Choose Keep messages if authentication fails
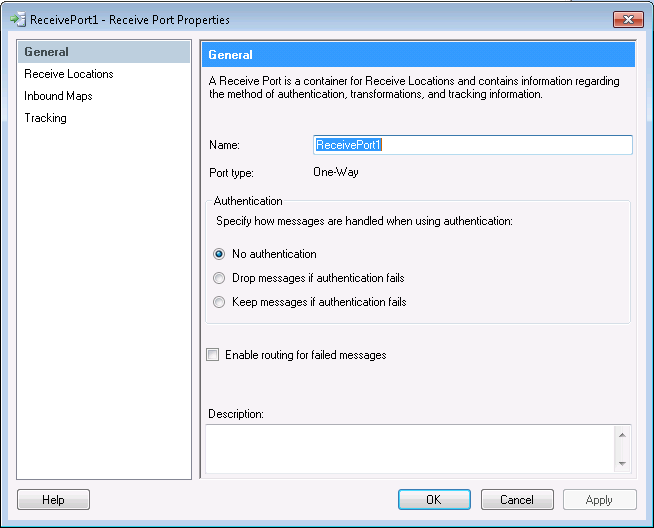The height and width of the screenshot is (528, 654). pyautogui.click(x=220, y=302)
